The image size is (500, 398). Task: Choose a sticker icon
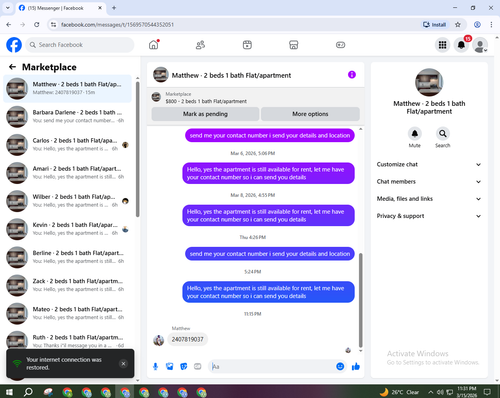pos(184,367)
